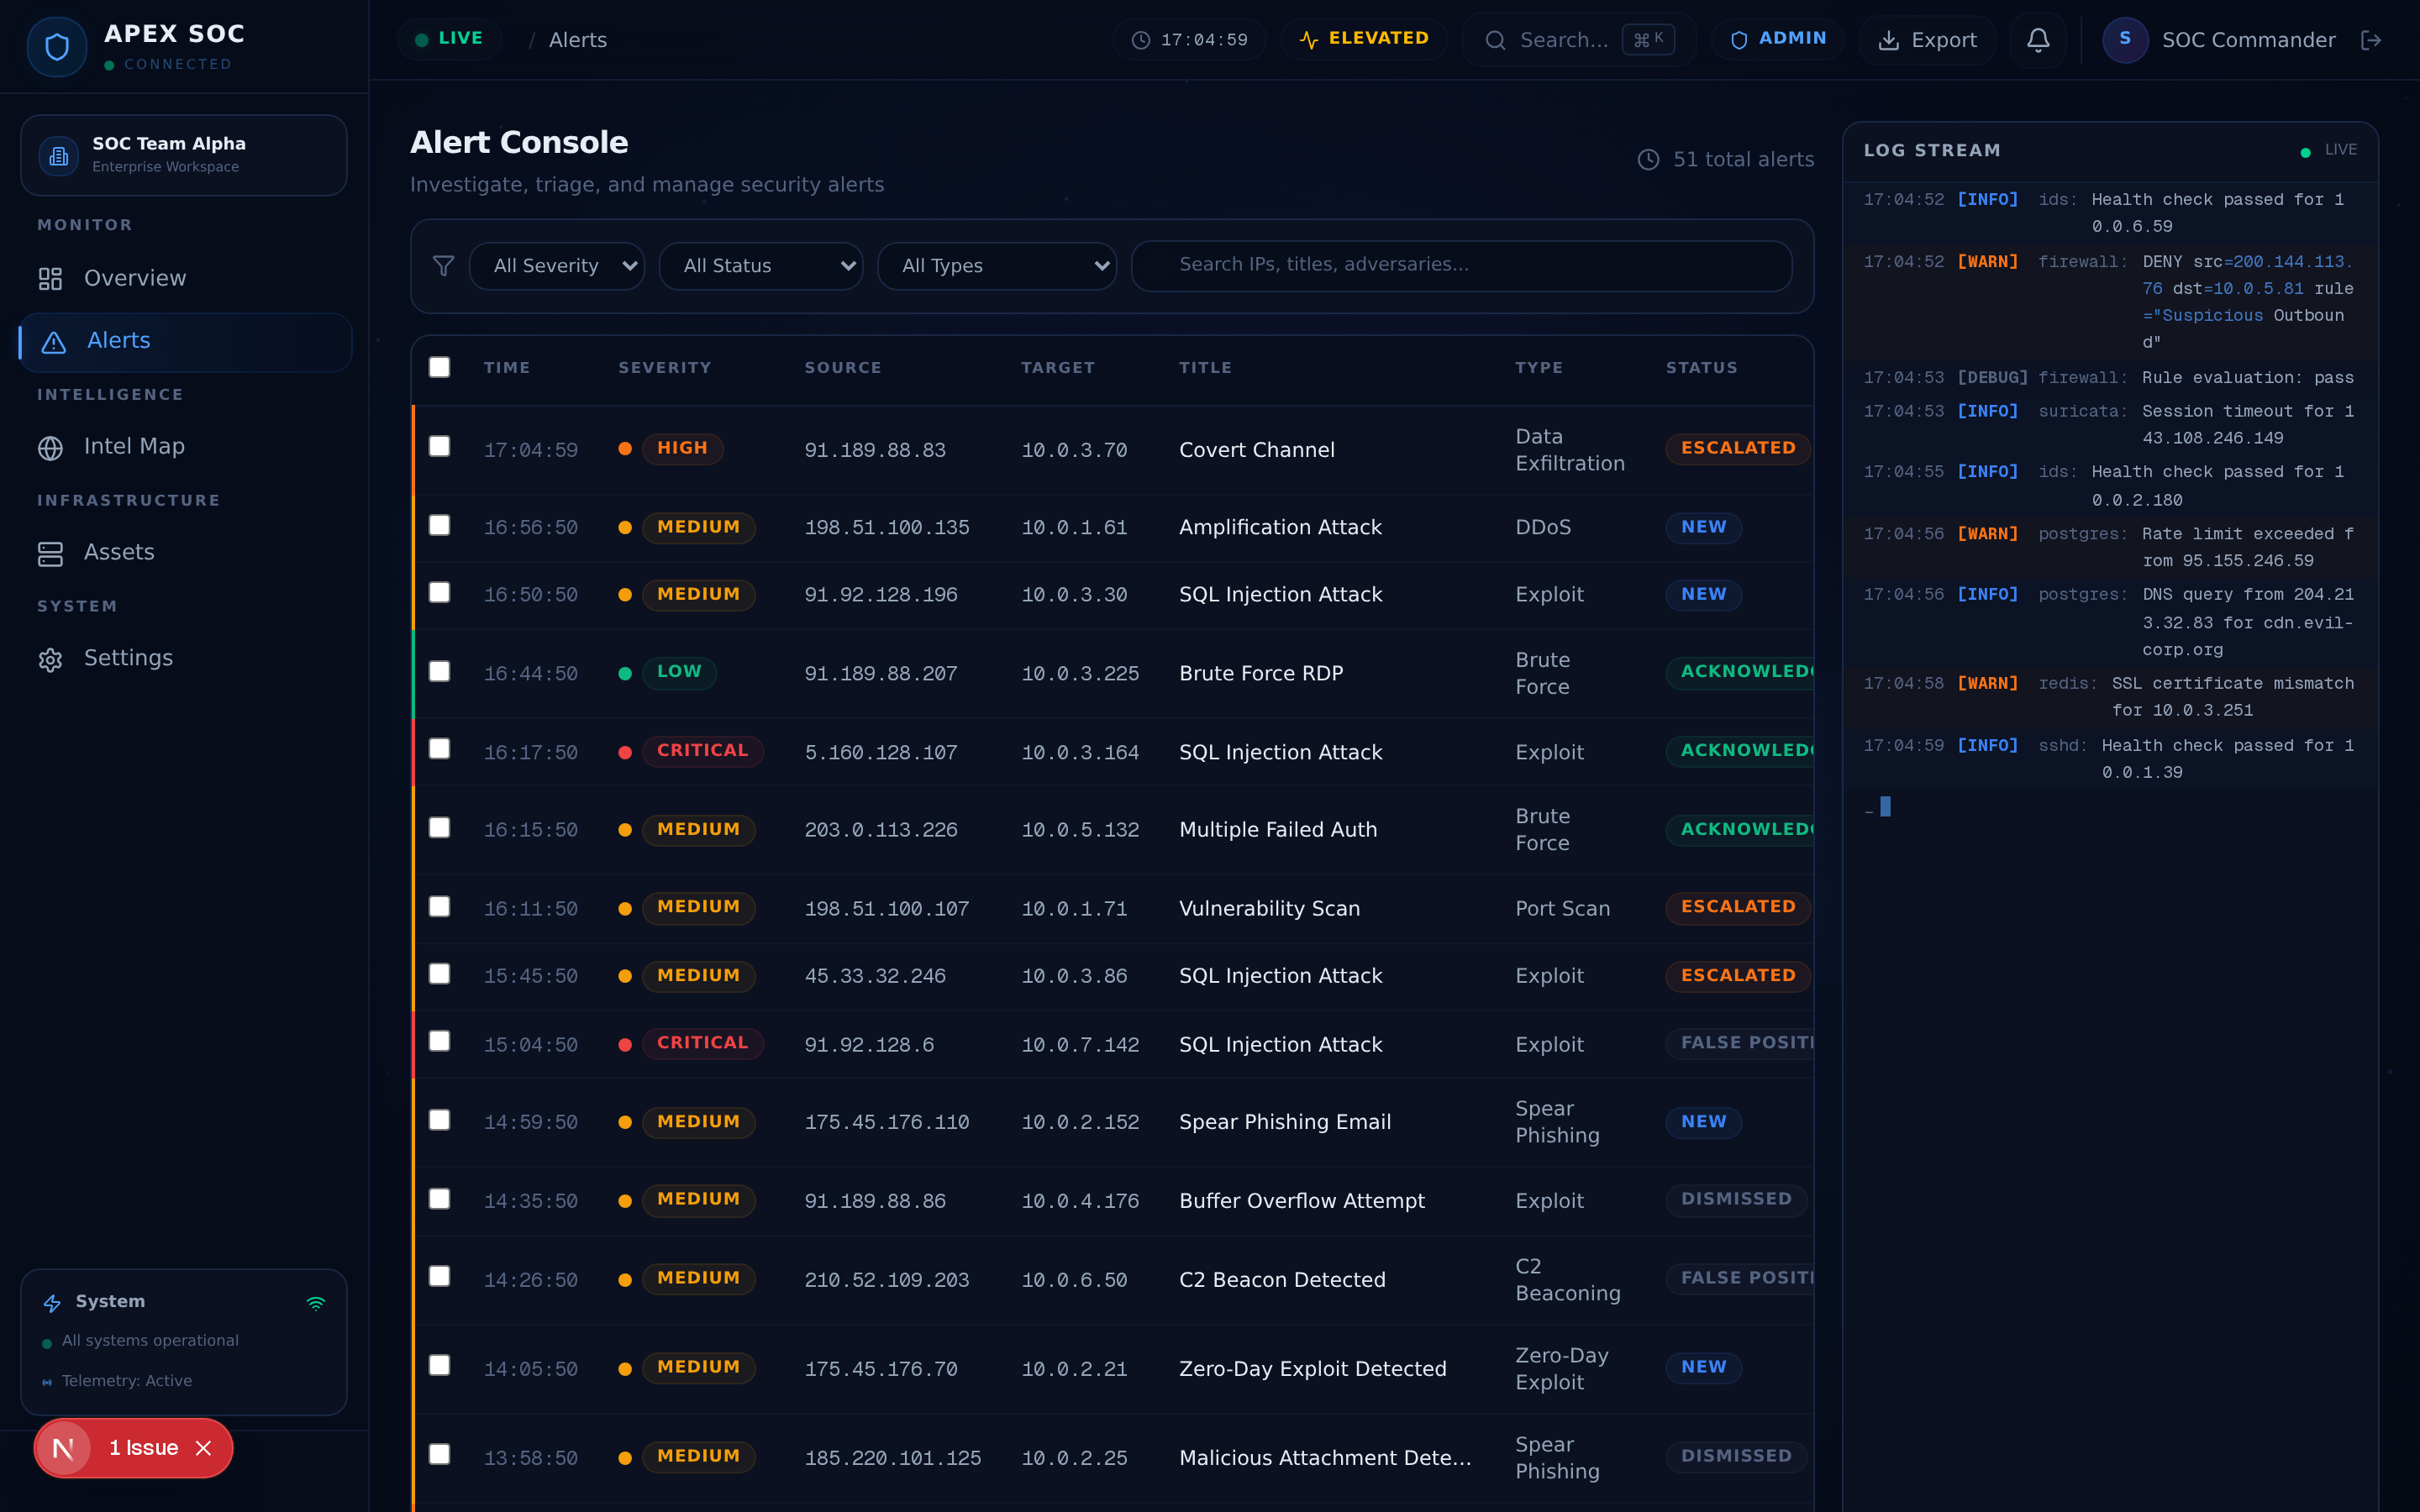Dismiss the 1 Issue badge

coord(203,1448)
